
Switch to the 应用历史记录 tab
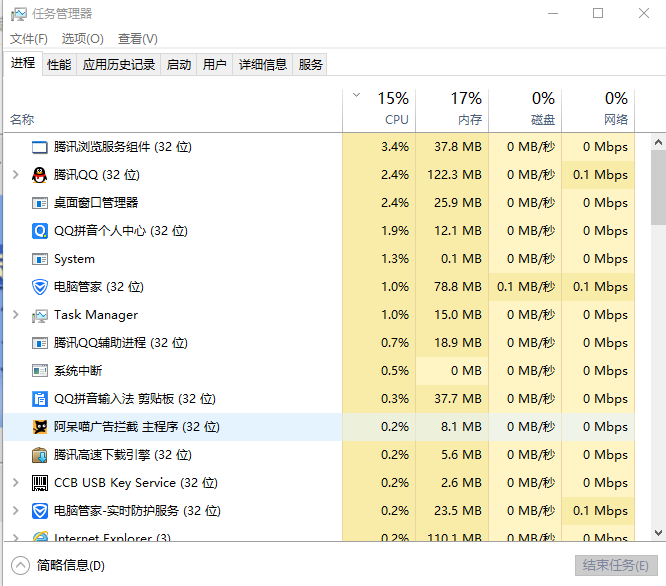point(119,65)
